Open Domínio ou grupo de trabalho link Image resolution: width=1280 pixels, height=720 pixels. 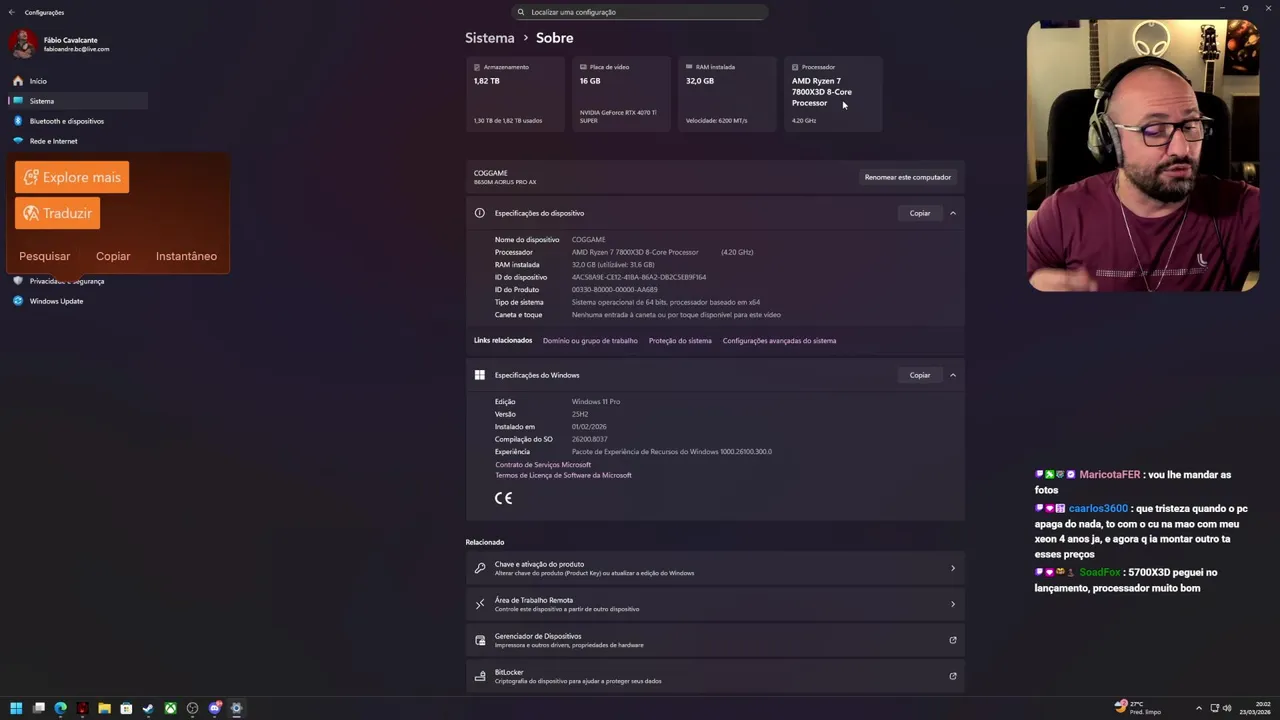point(590,341)
